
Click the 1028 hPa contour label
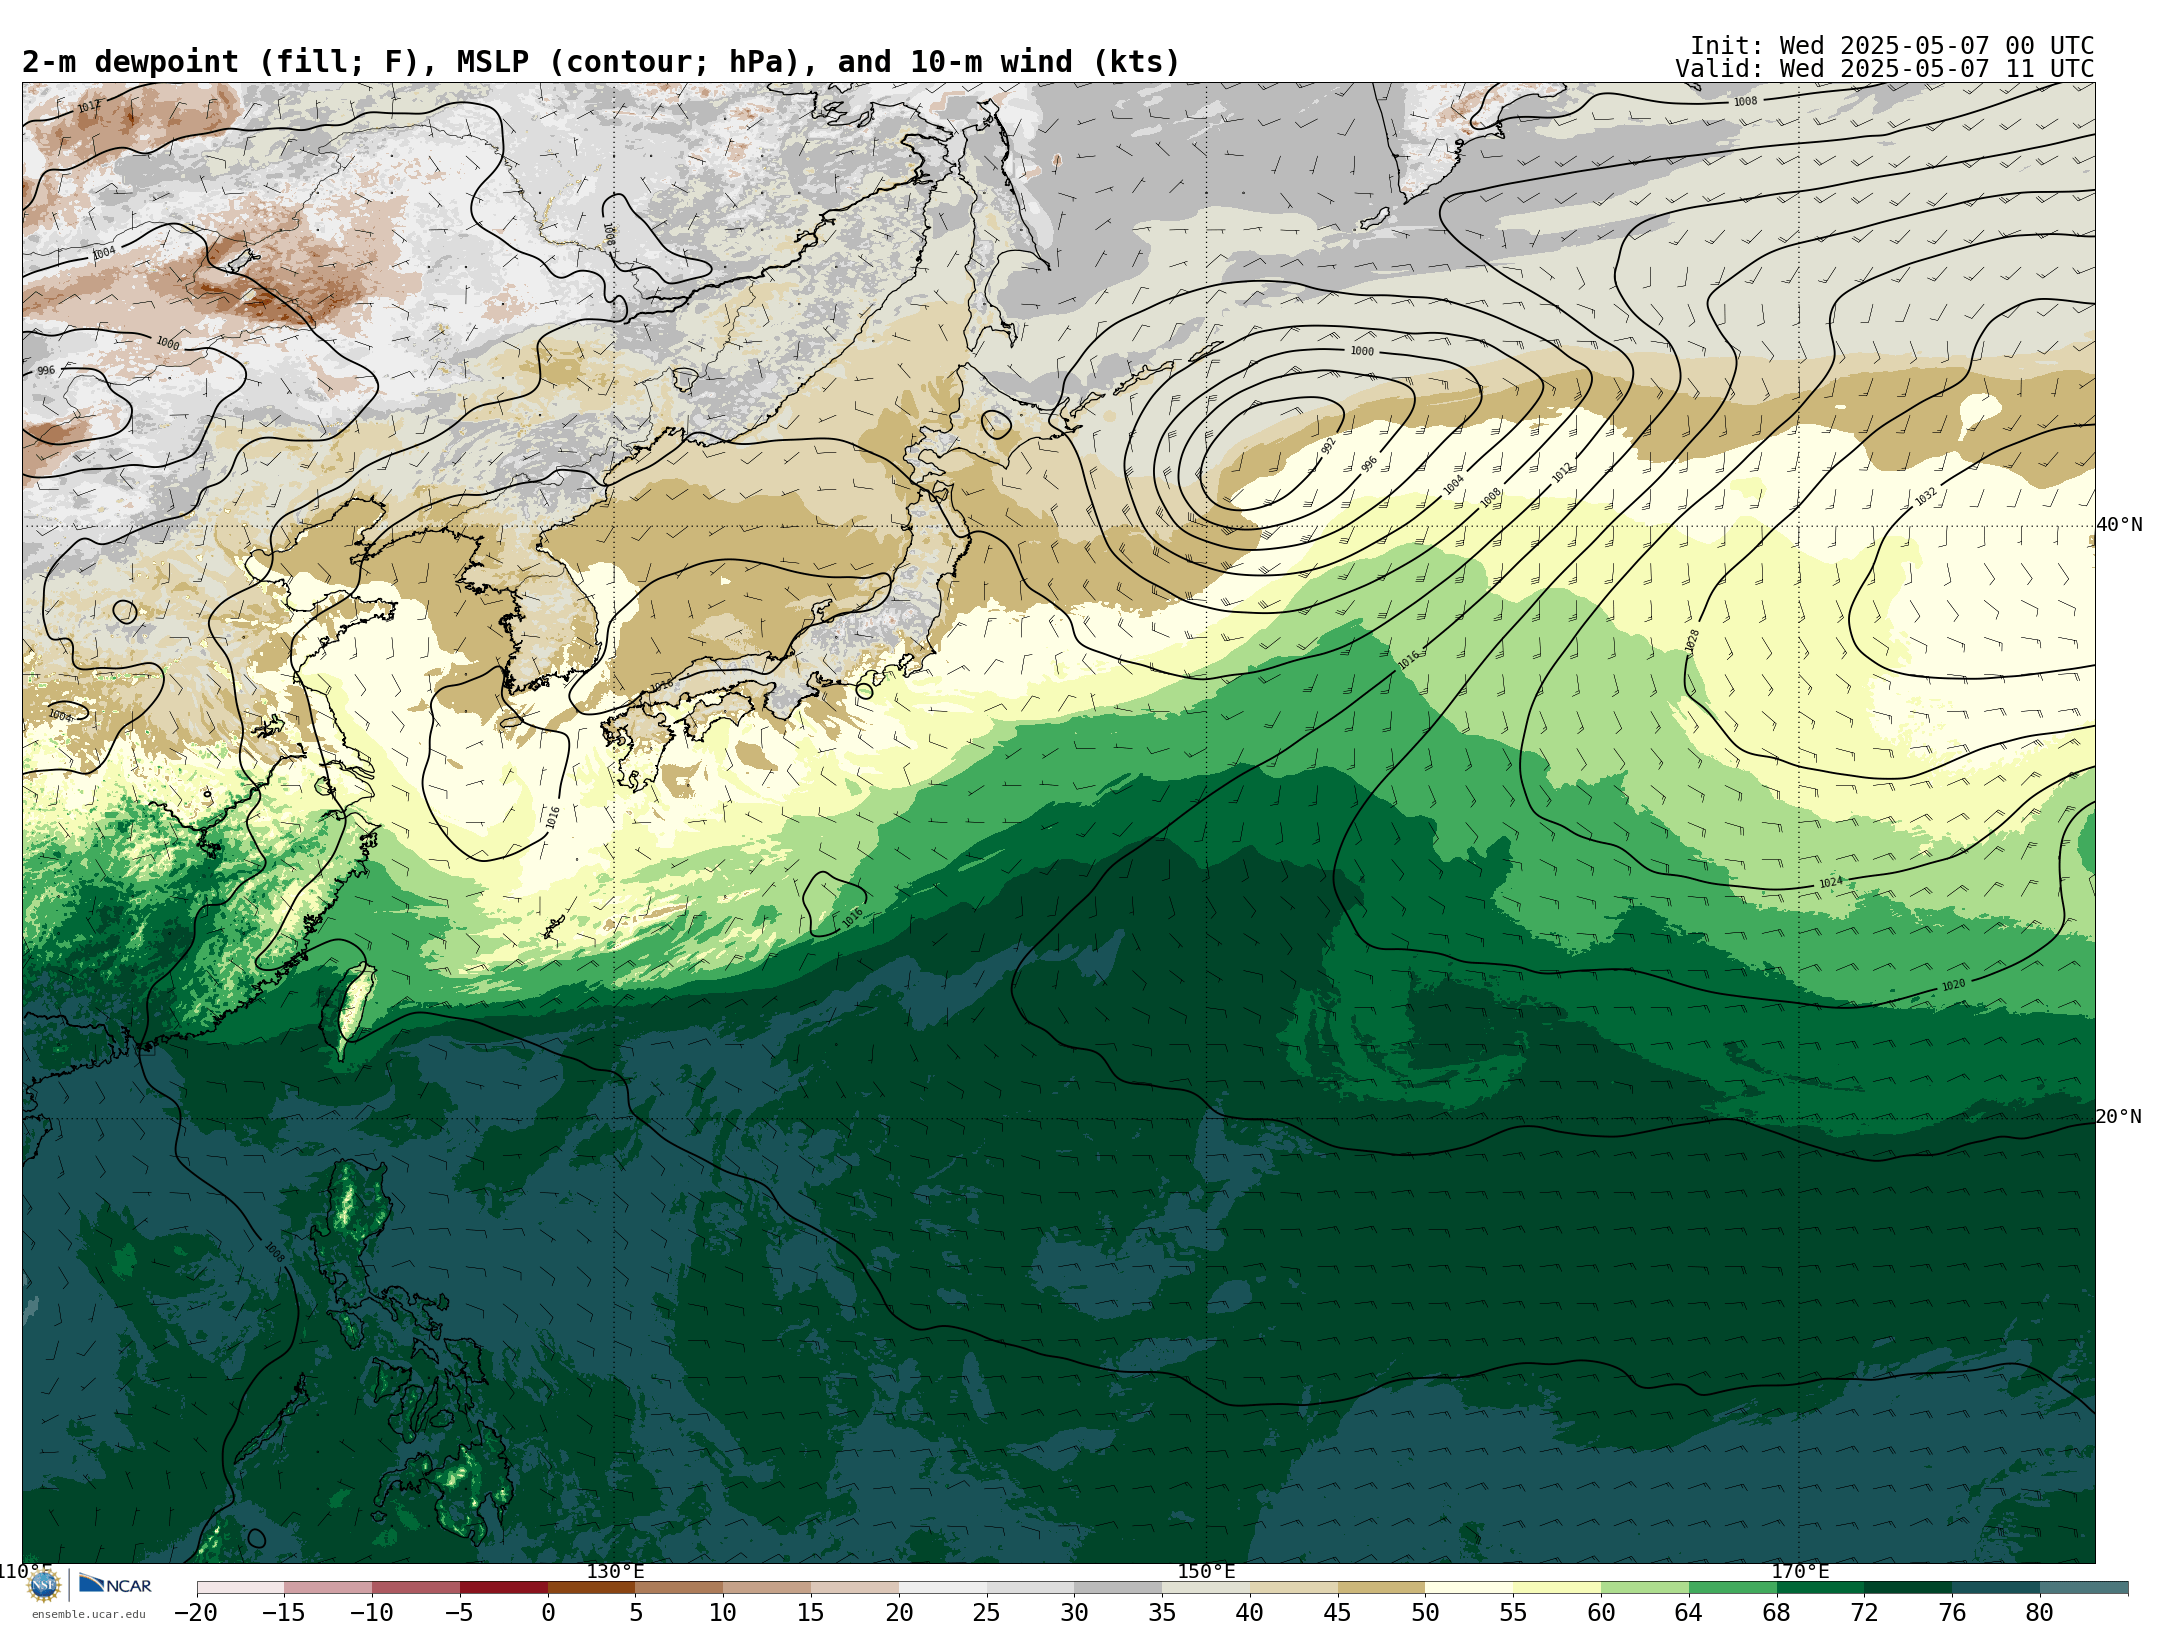(x=1692, y=640)
